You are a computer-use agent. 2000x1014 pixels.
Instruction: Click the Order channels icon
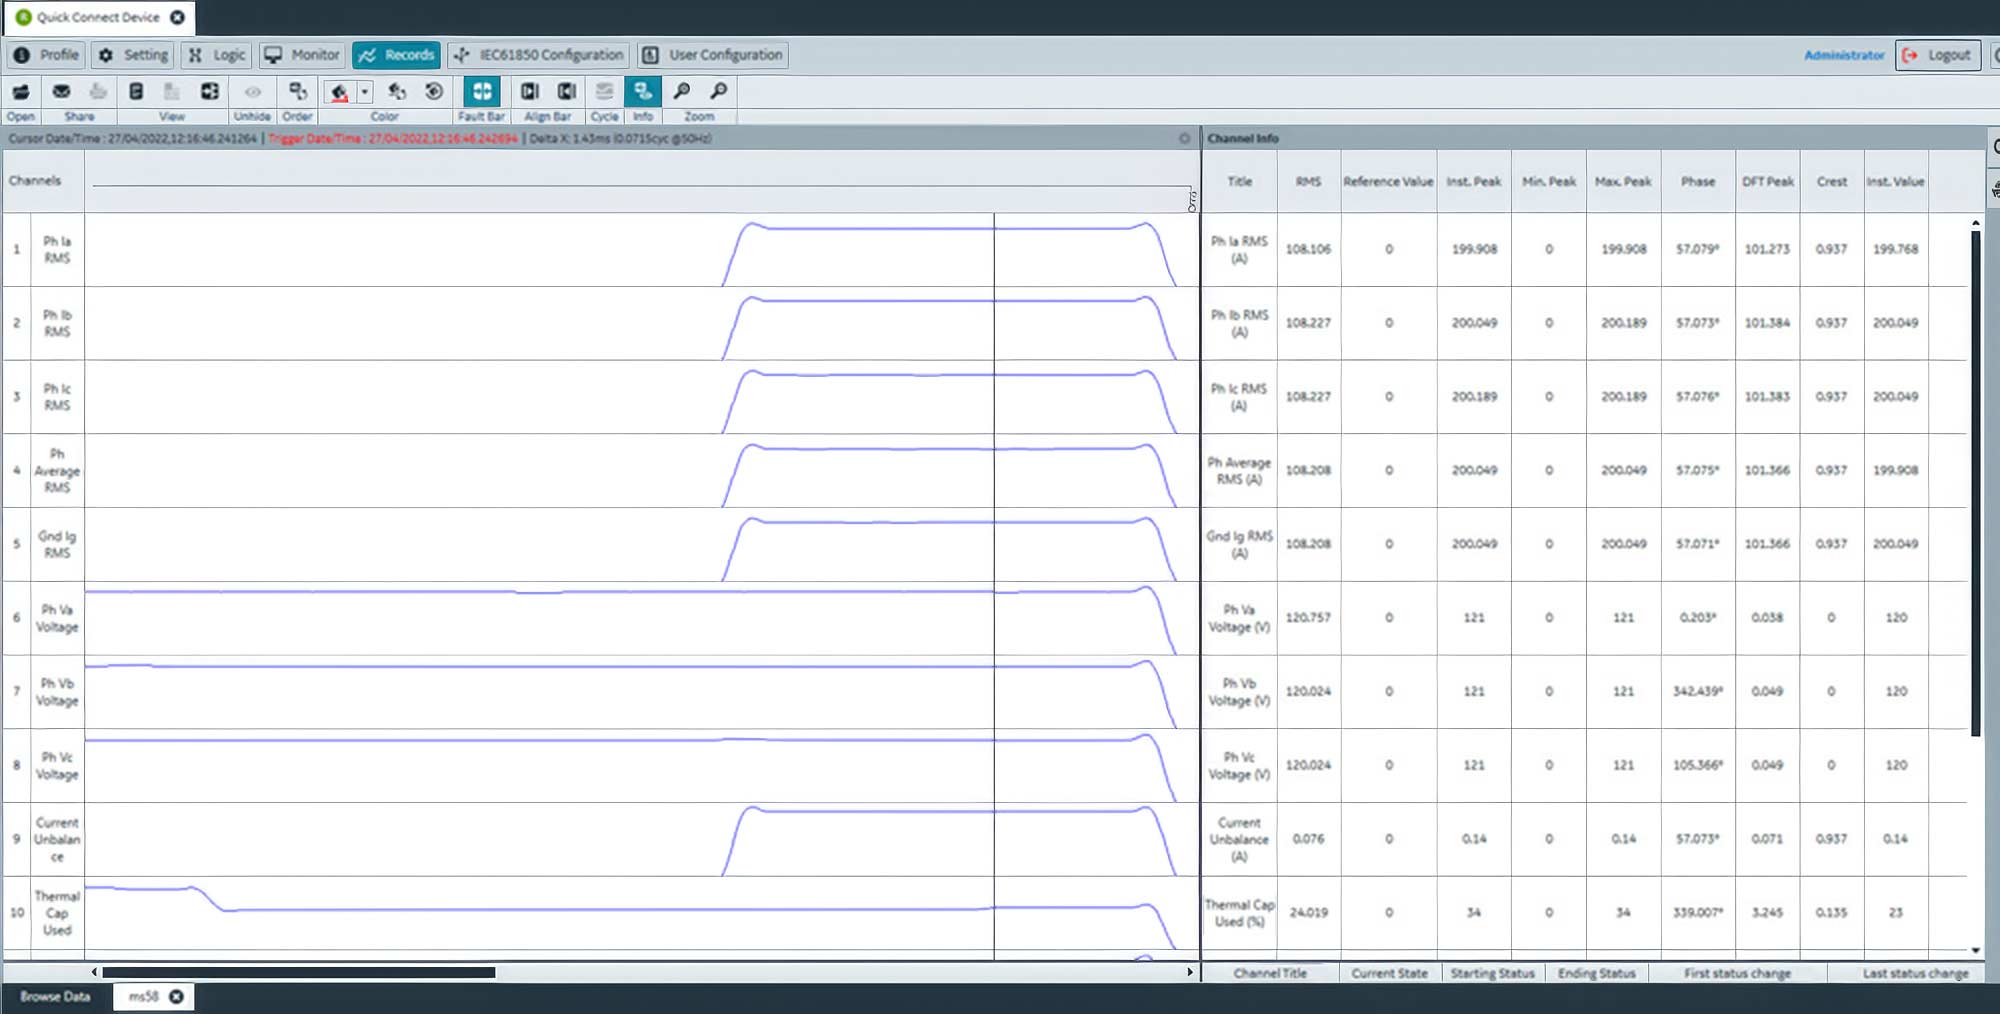[298, 92]
